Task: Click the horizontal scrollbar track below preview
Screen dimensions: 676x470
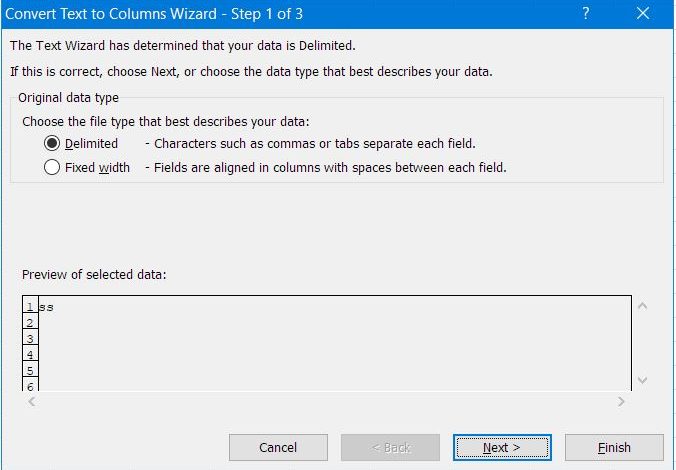Action: (325, 401)
